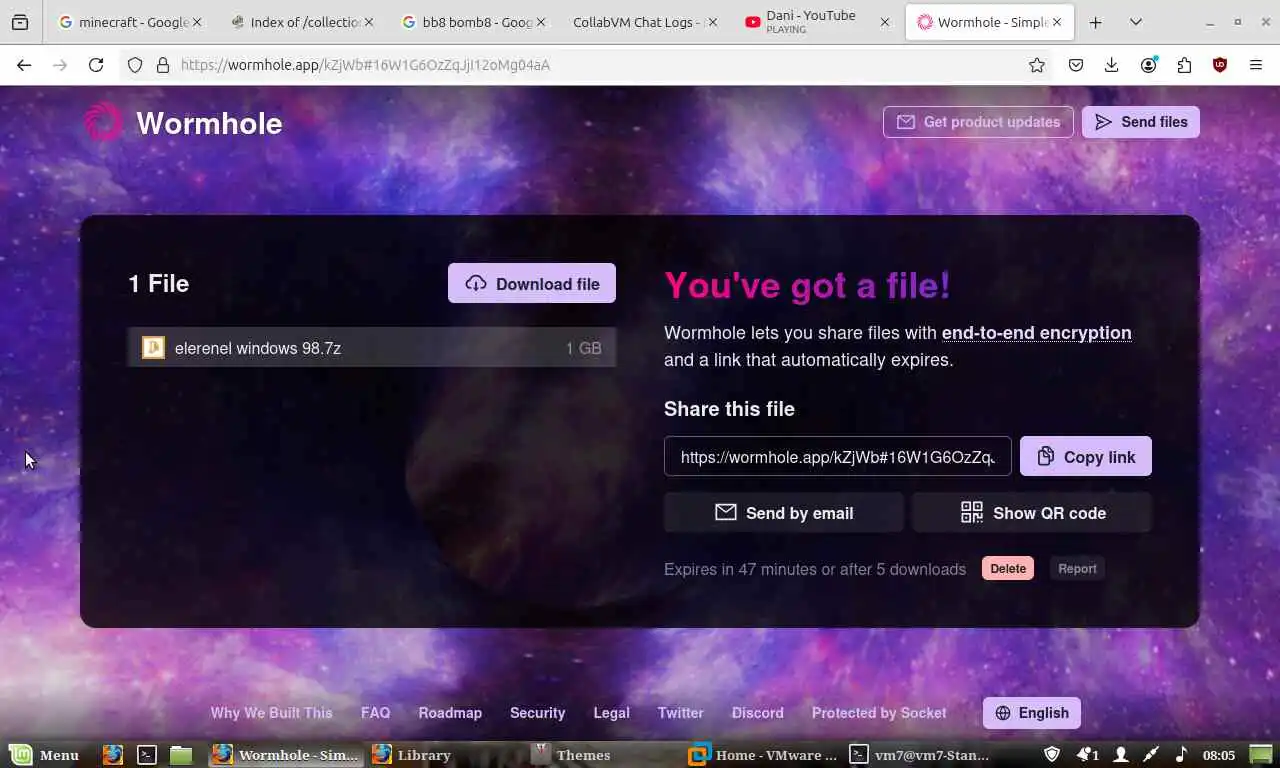View site padlock security info
Screen dimensions: 1280x768
[x=162, y=65]
